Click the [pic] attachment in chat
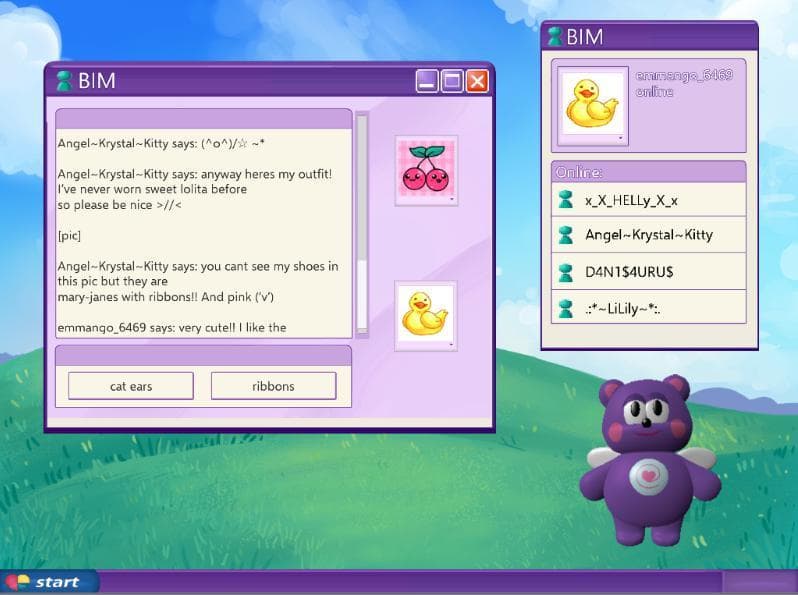This screenshot has width=798, height=595. coord(69,236)
